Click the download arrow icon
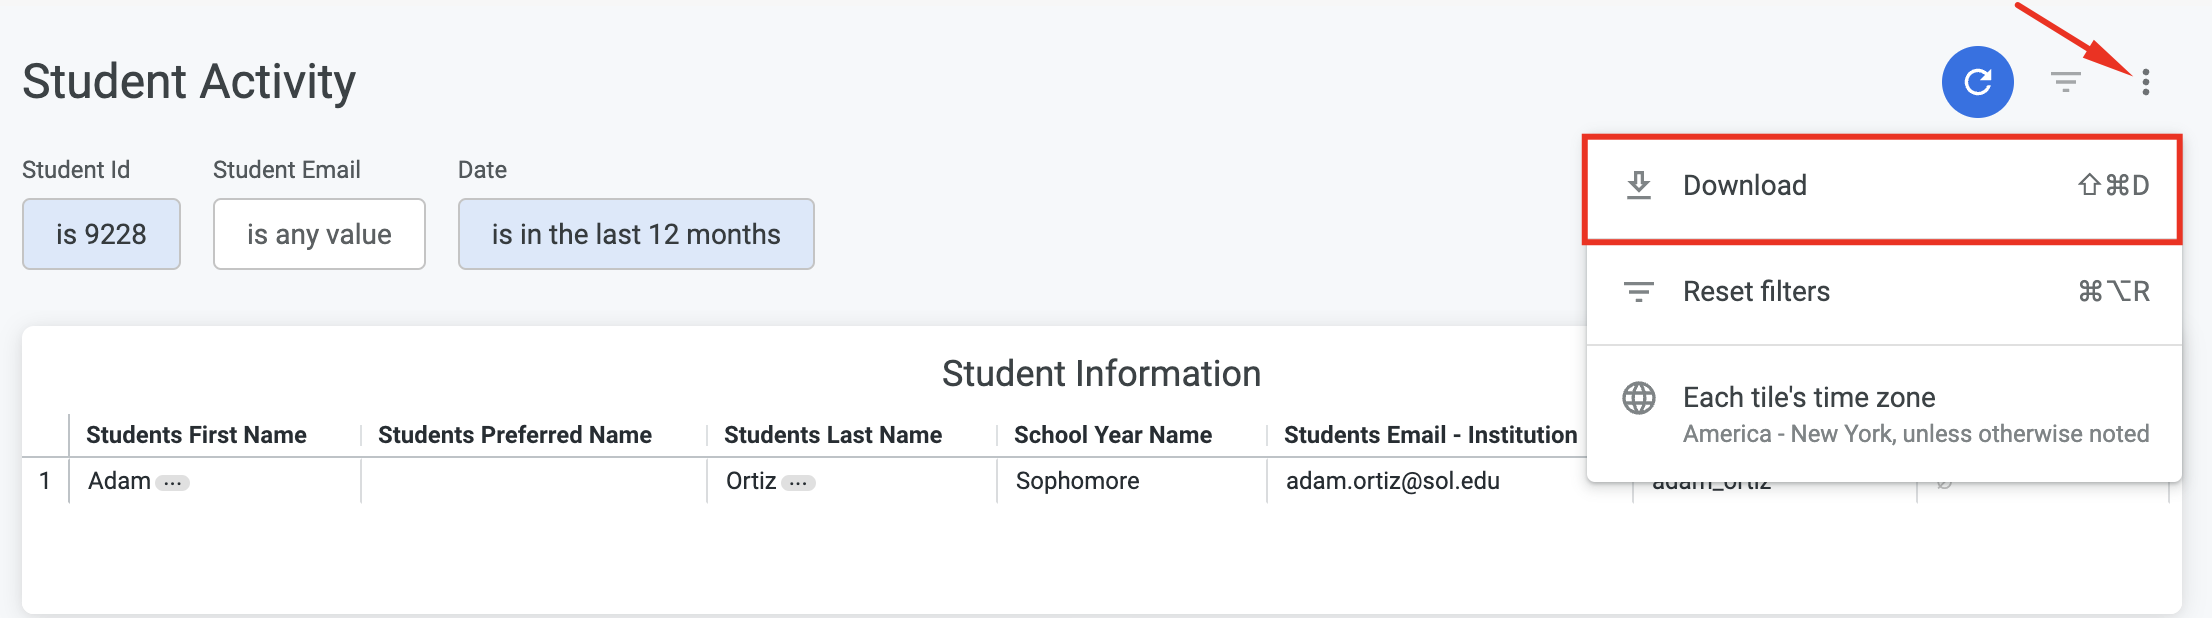 [x=1639, y=185]
